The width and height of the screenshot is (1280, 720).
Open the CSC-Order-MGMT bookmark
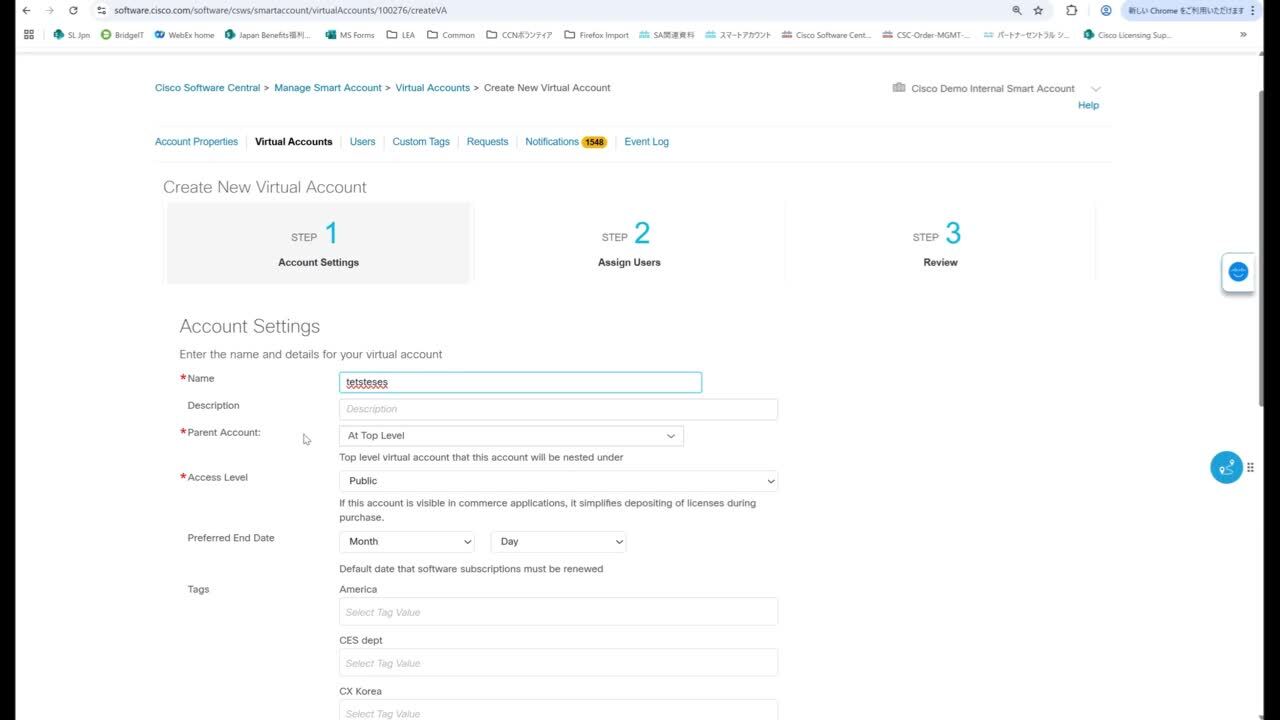coord(926,34)
